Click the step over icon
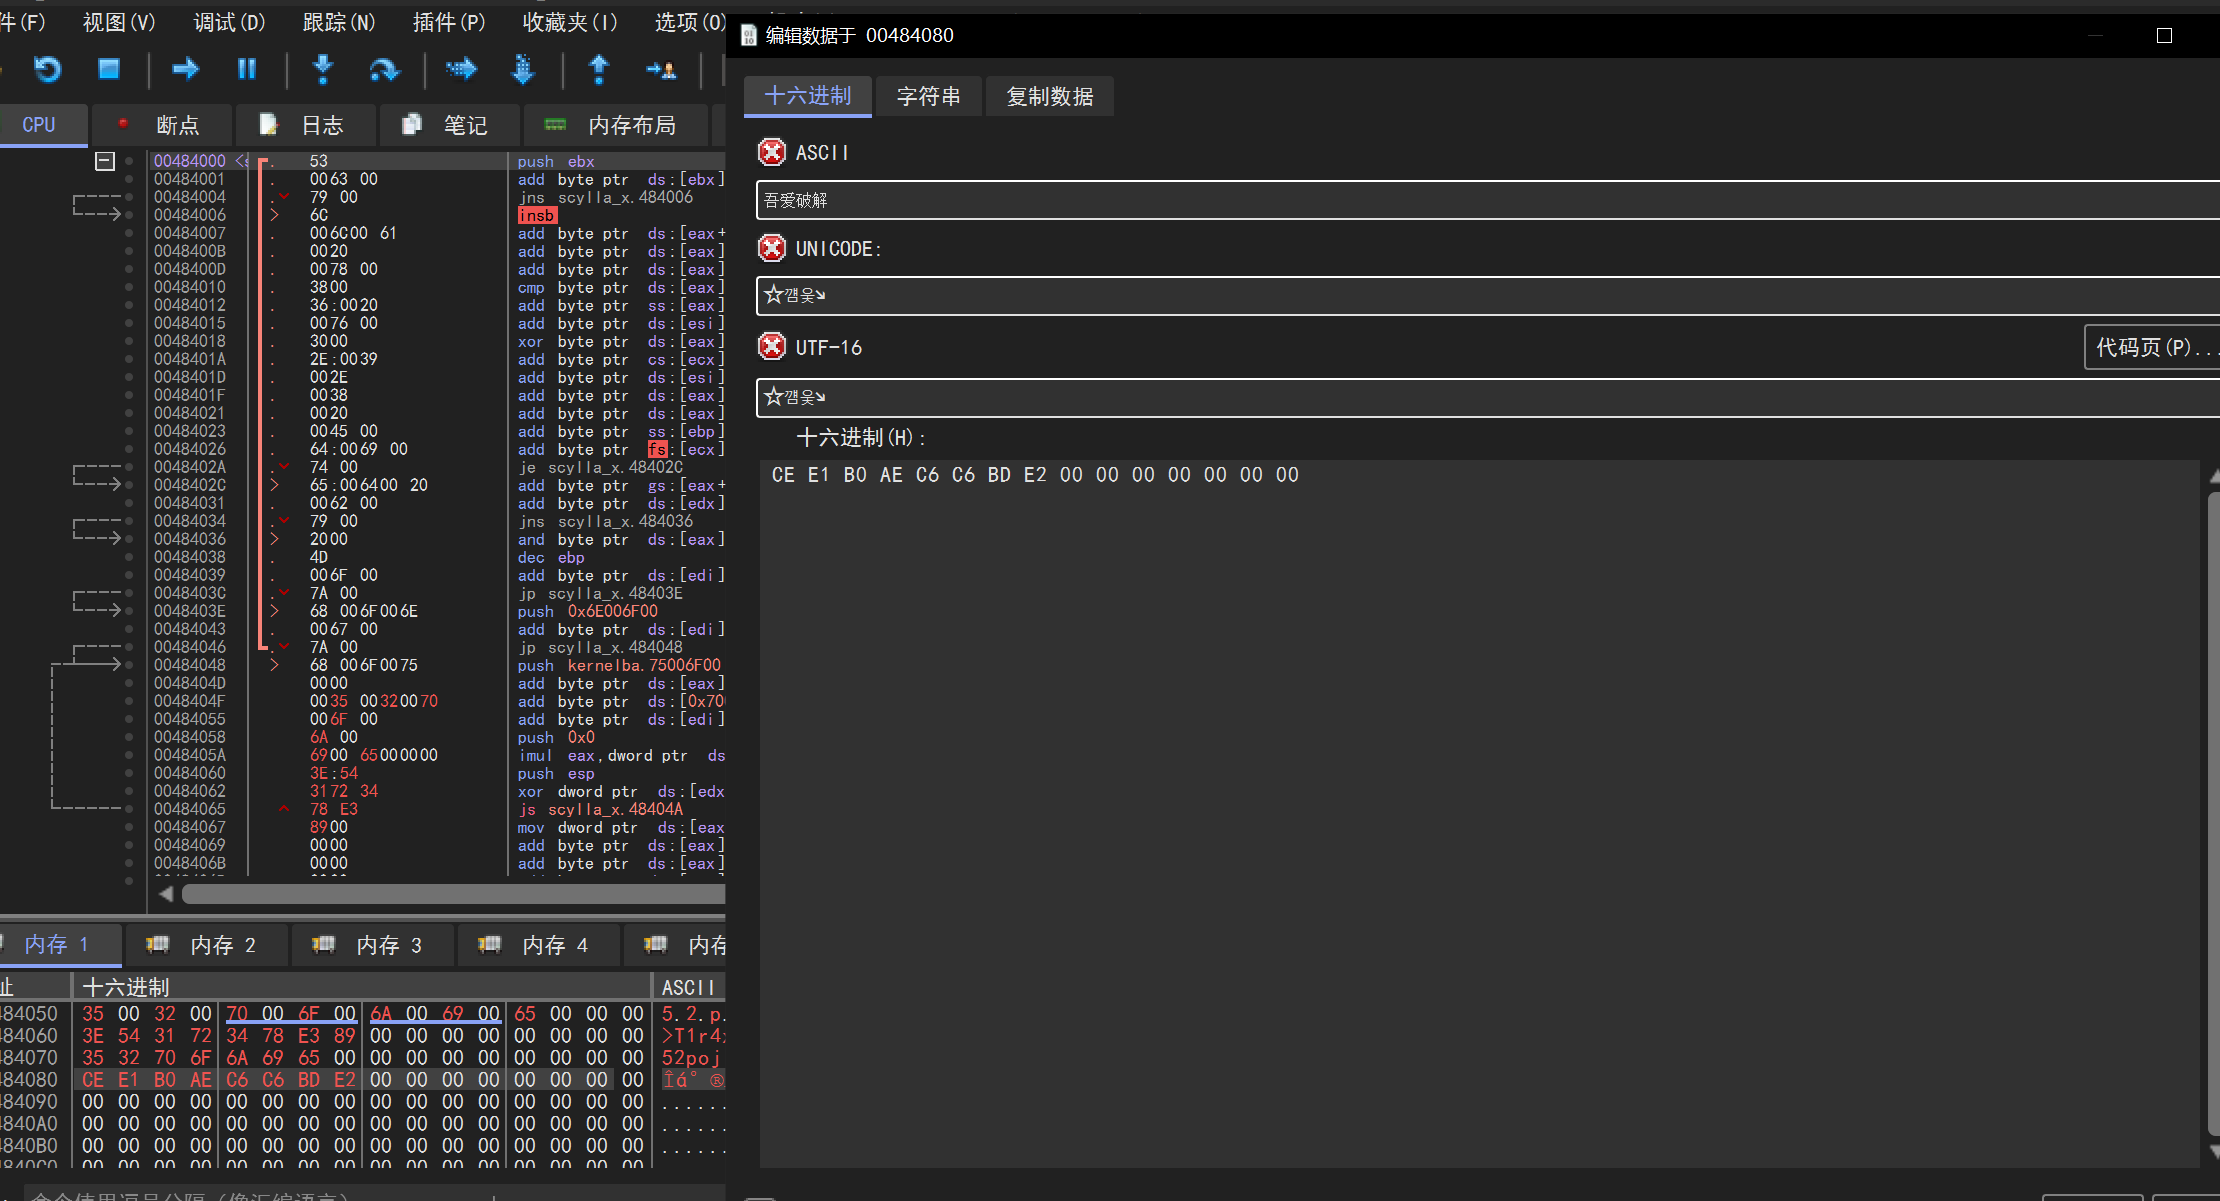This screenshot has height=1201, width=2220. pos(384,69)
